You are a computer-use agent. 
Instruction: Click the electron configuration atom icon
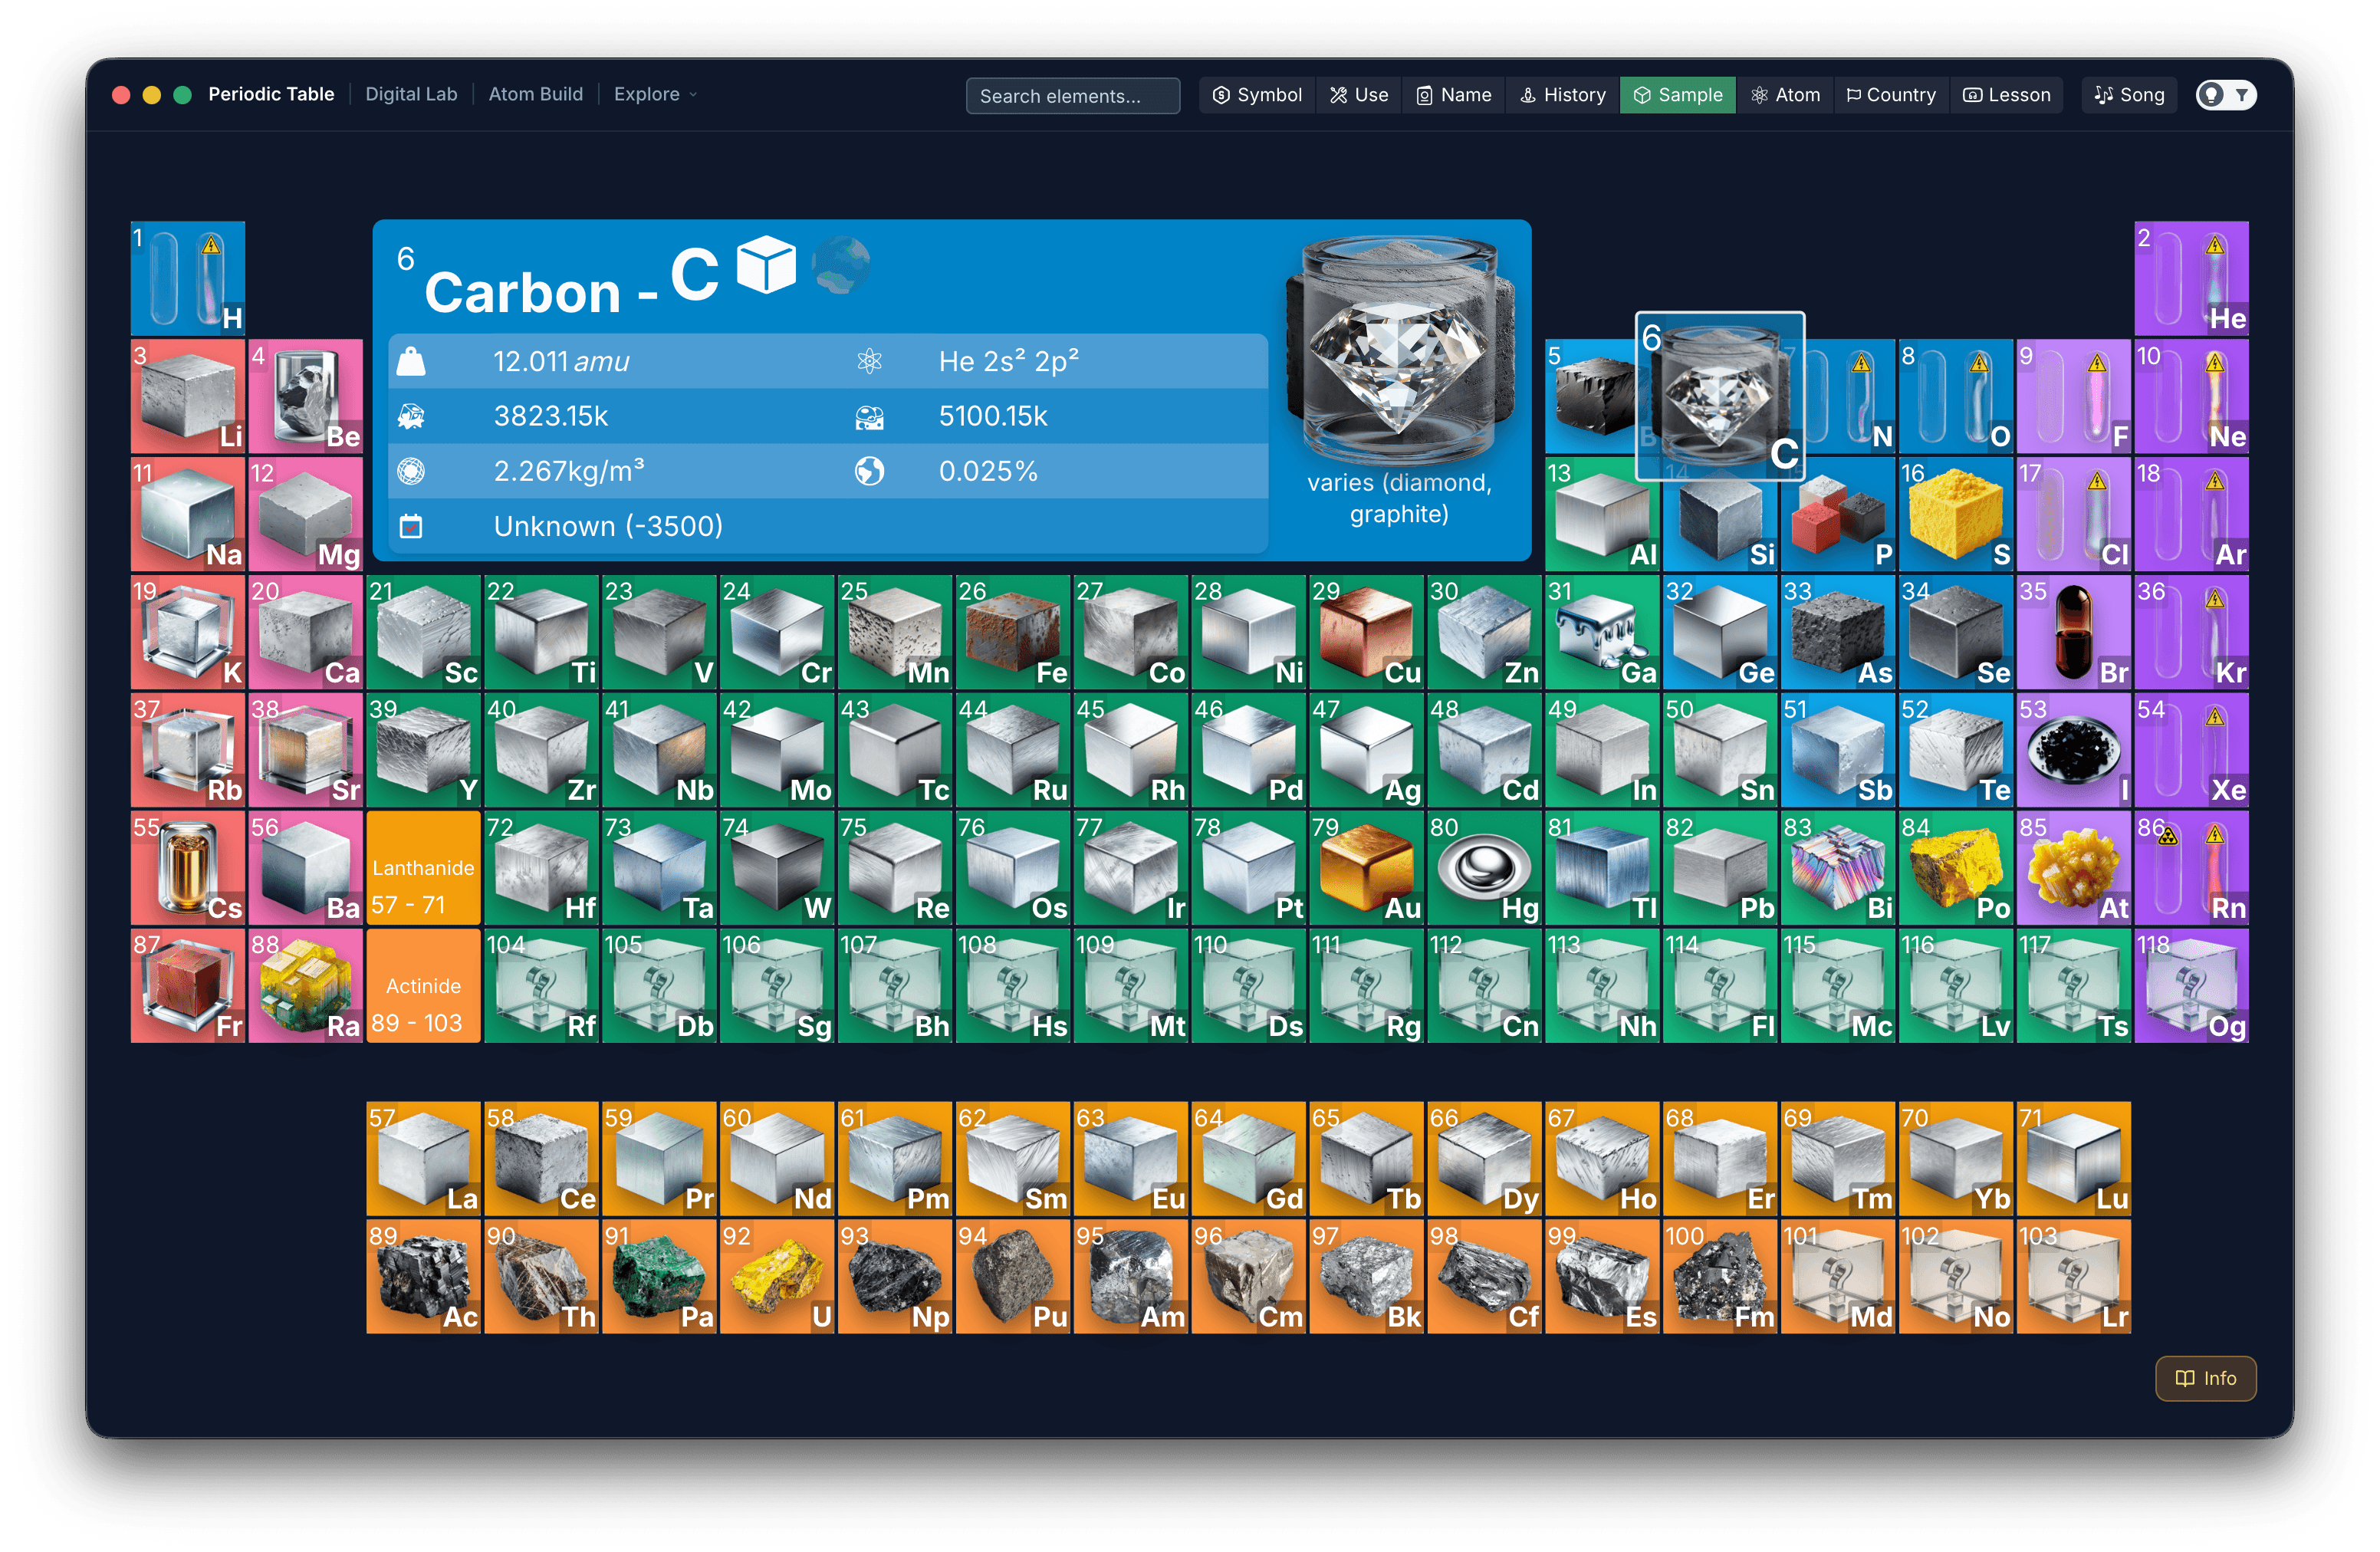(x=869, y=361)
